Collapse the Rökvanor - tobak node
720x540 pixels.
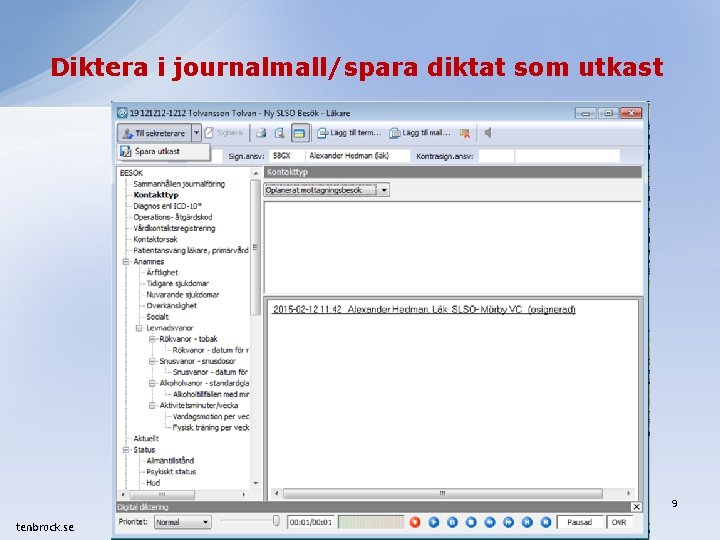152,339
